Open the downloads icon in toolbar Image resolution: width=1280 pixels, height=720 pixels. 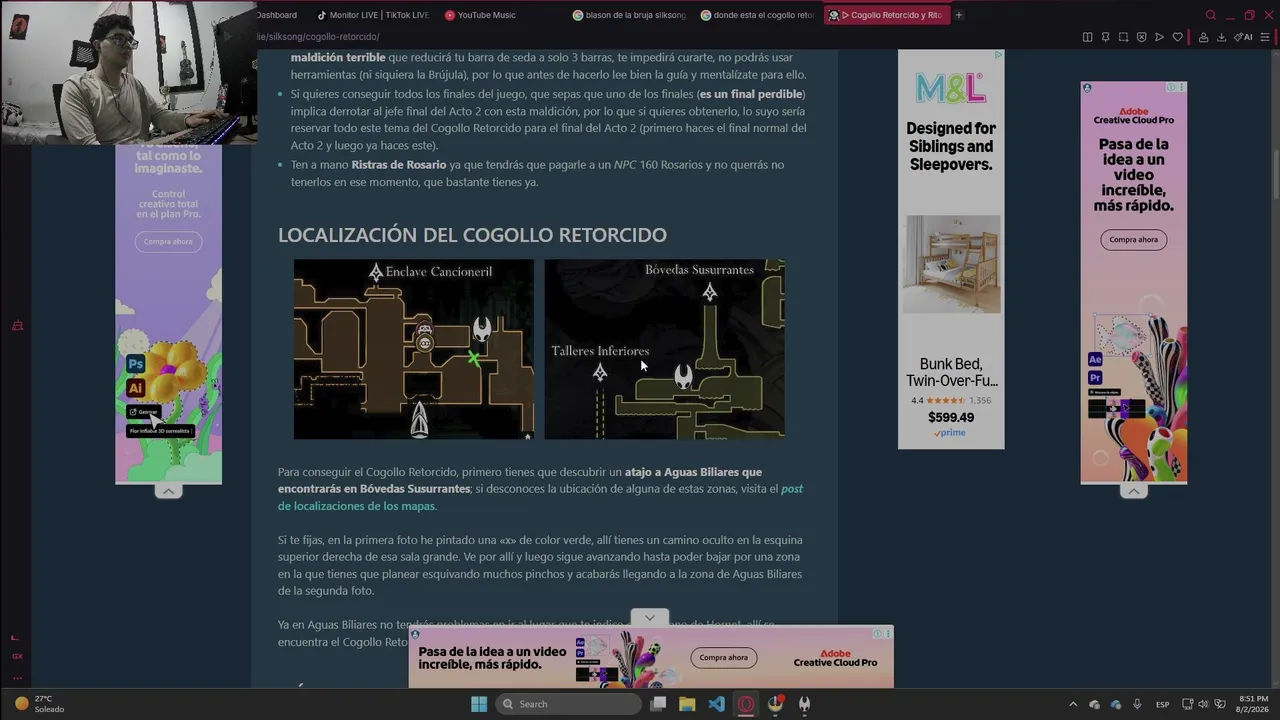click(1221, 37)
